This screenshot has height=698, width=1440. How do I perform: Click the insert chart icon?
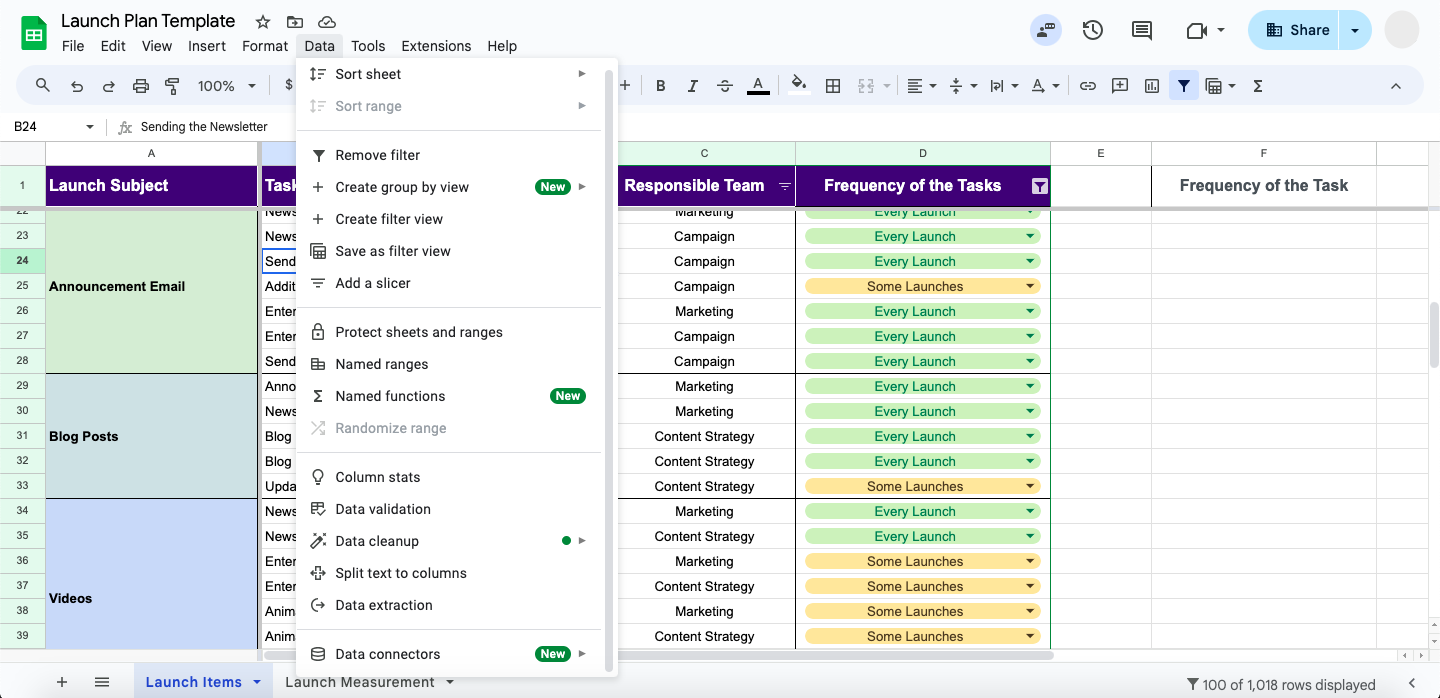1152,86
